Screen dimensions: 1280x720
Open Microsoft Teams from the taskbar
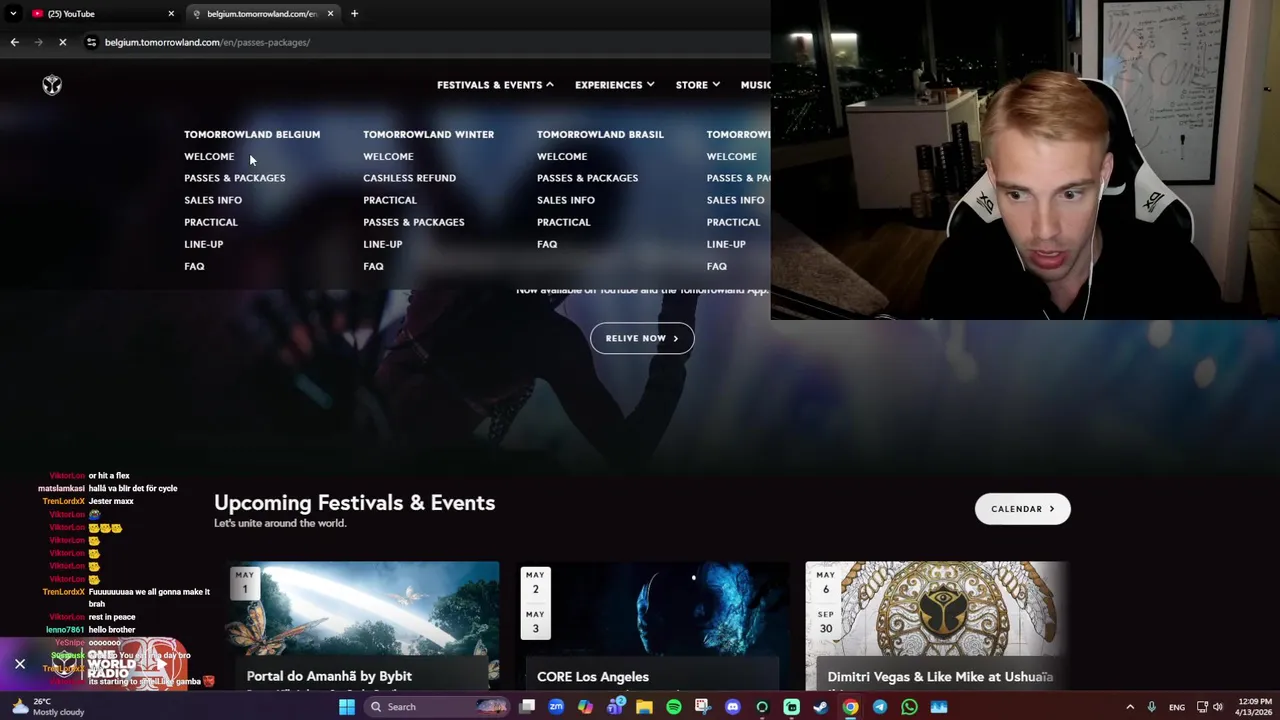coord(615,707)
